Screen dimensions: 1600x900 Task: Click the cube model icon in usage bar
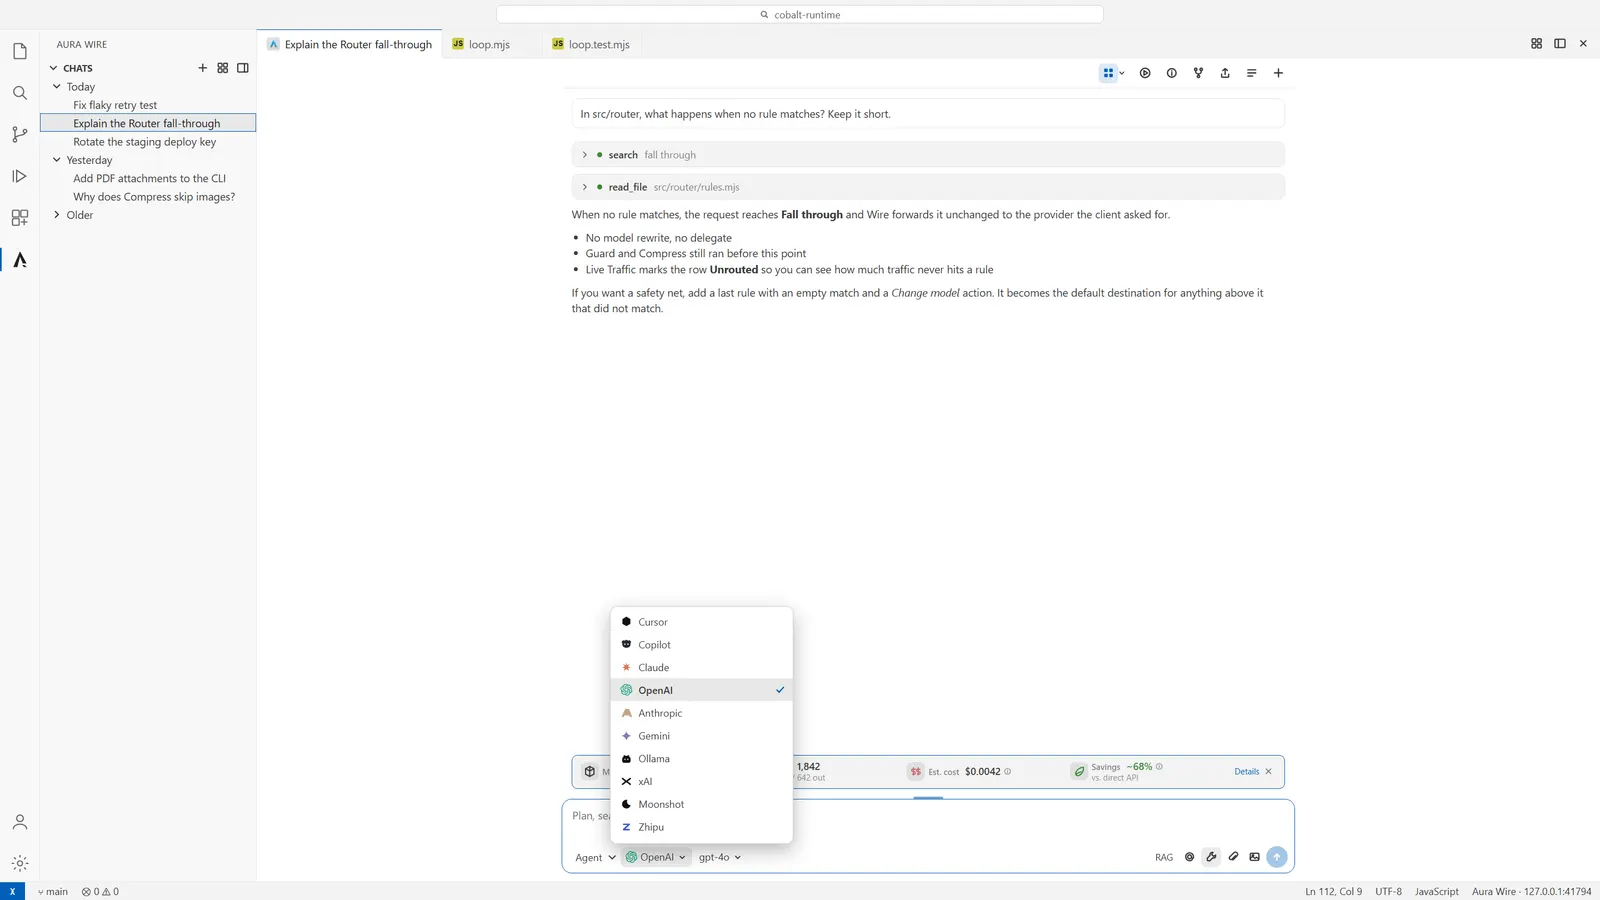pyautogui.click(x=590, y=772)
